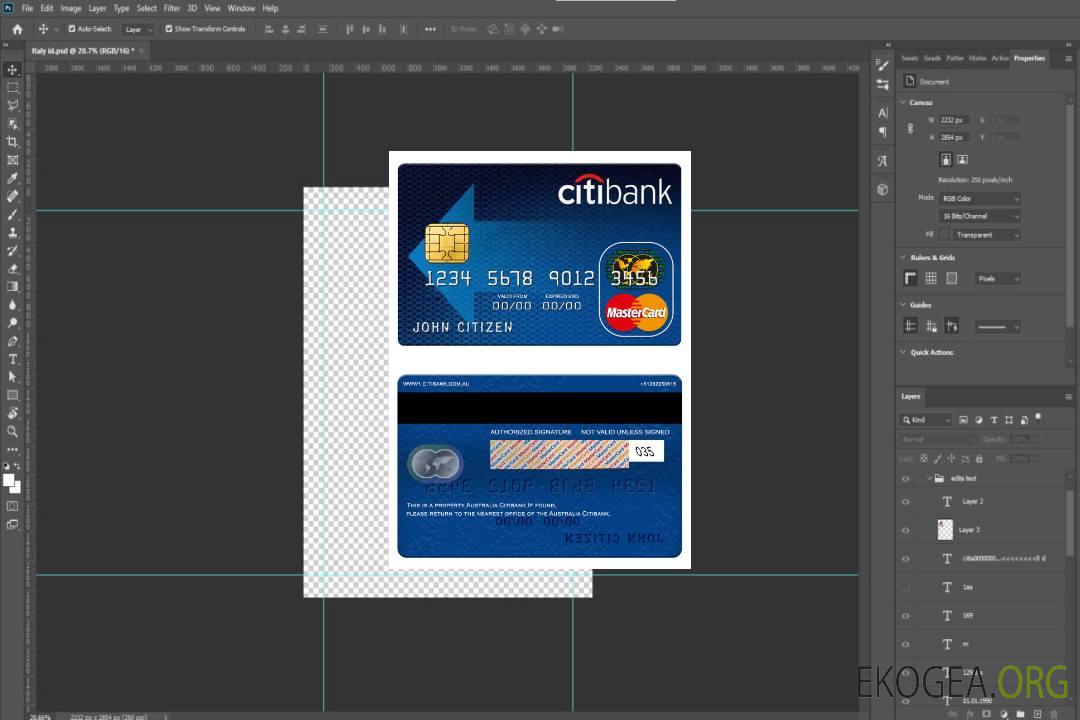This screenshot has width=1080, height=720.
Task: Select the Rectangle shape tool
Action: (x=12, y=395)
